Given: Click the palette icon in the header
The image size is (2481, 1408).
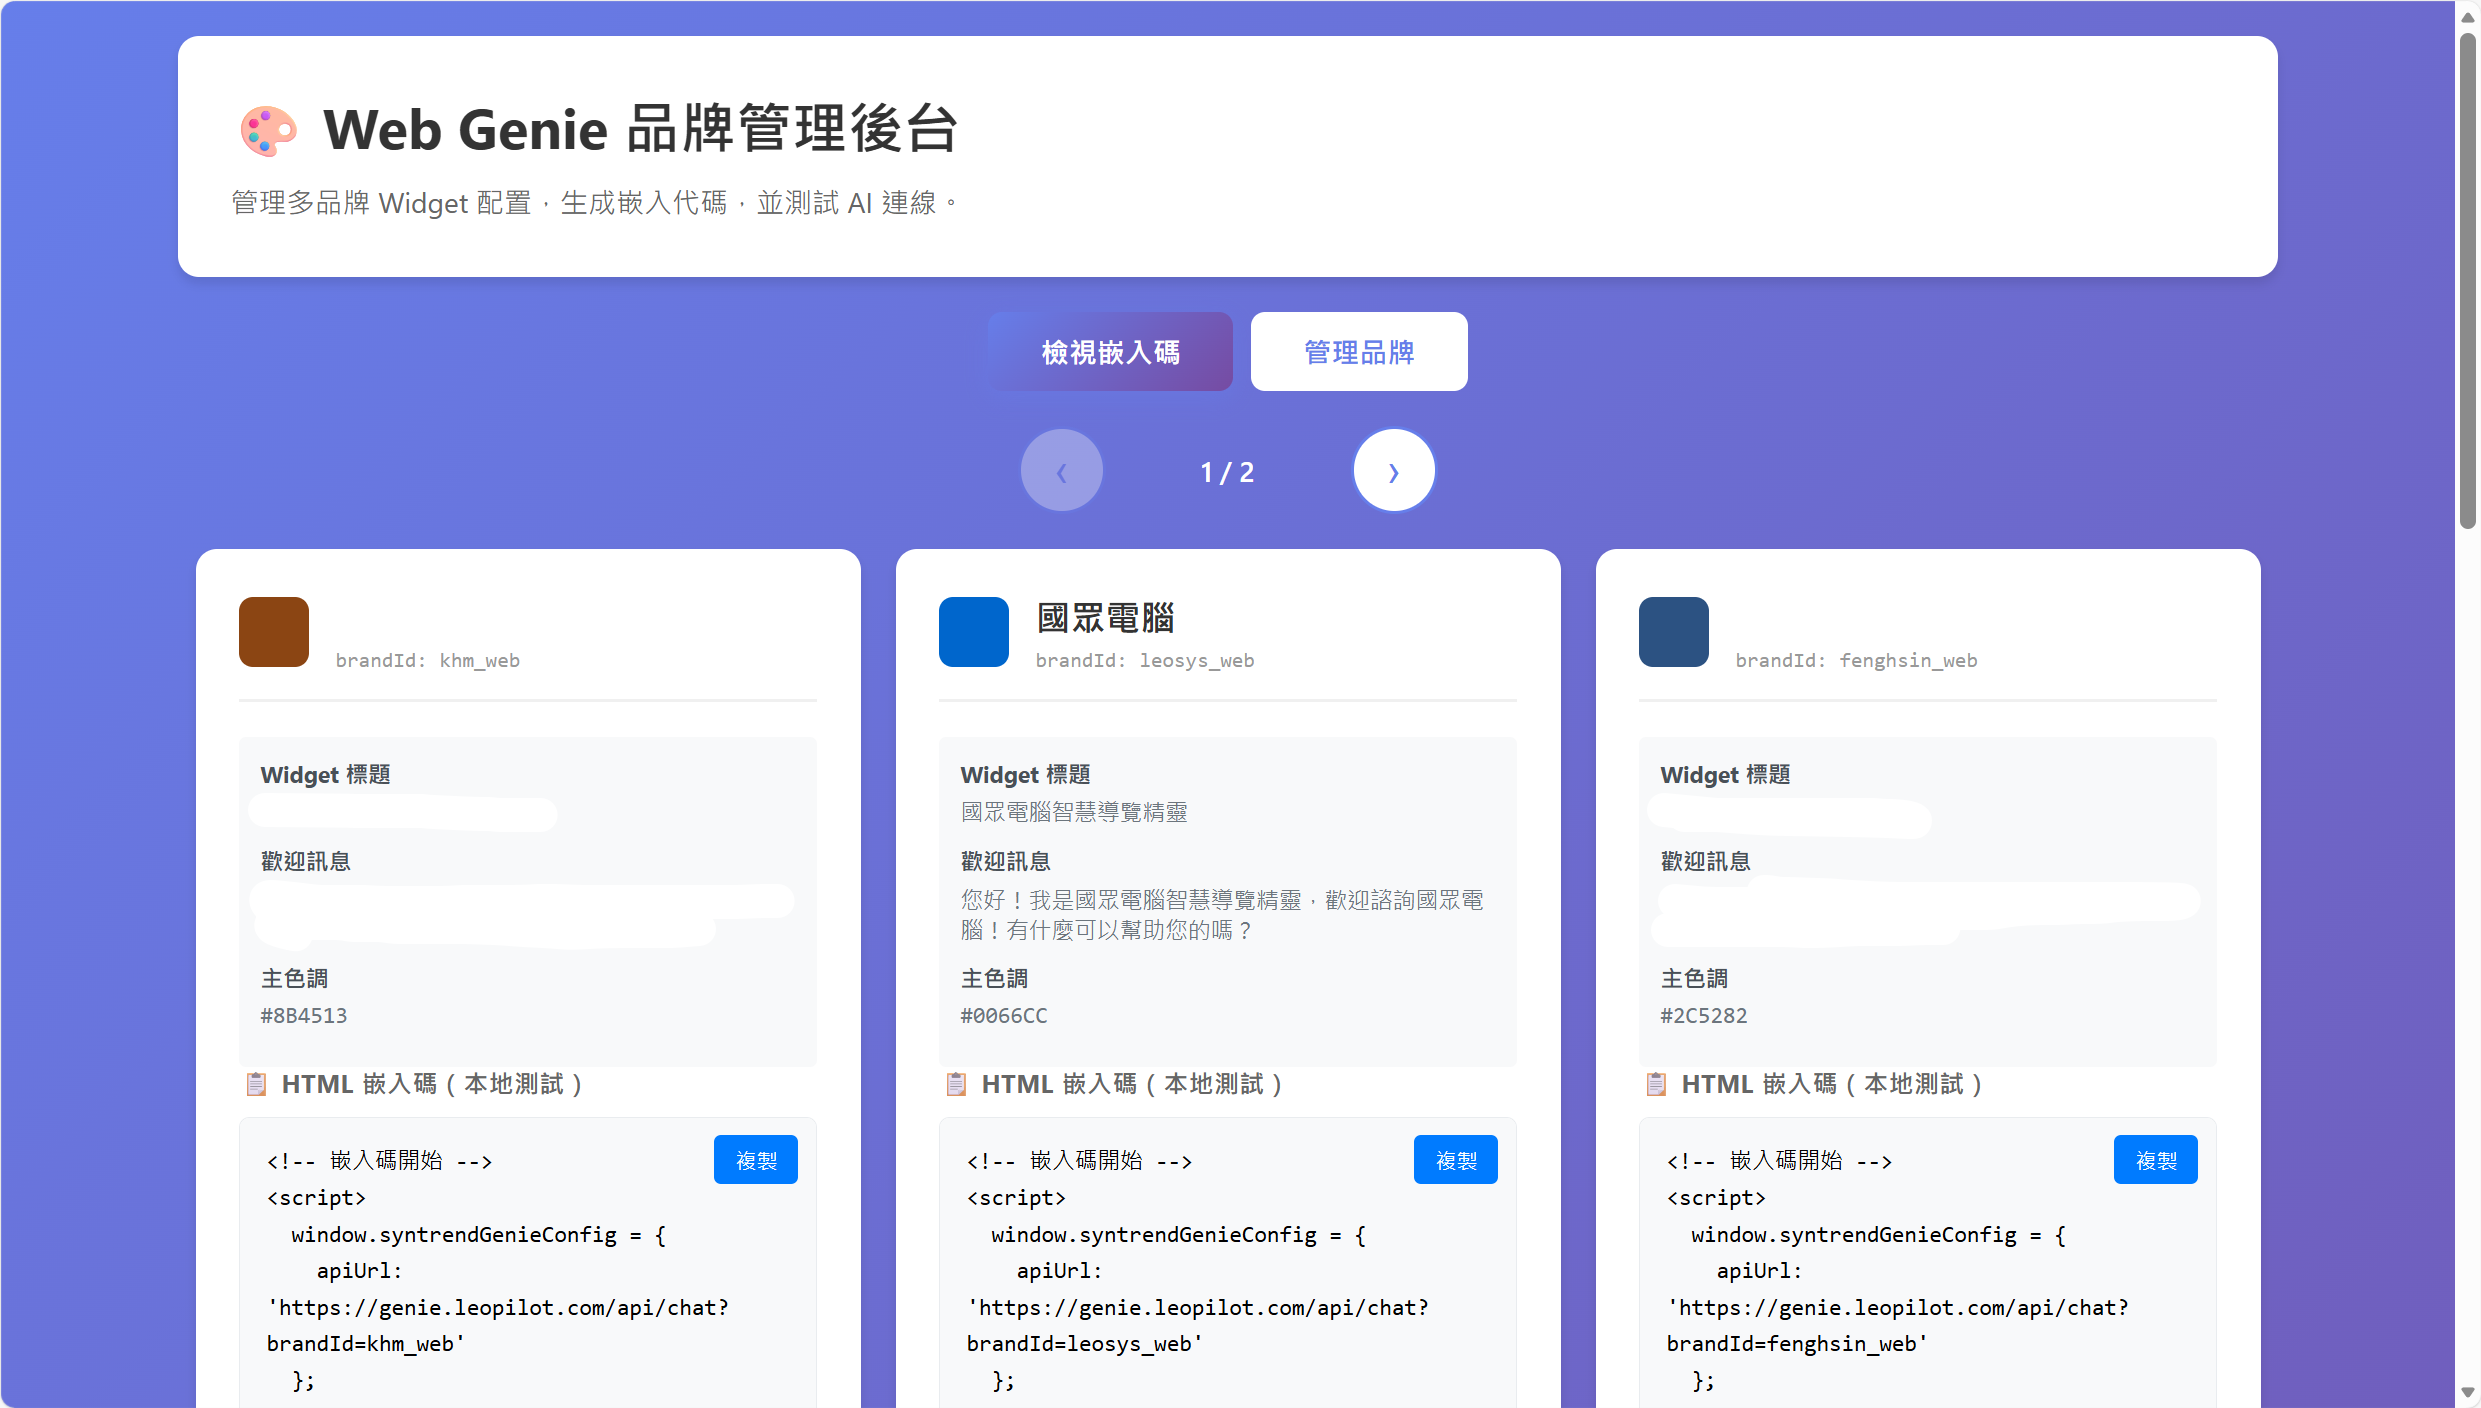Looking at the screenshot, I should tap(268, 129).
